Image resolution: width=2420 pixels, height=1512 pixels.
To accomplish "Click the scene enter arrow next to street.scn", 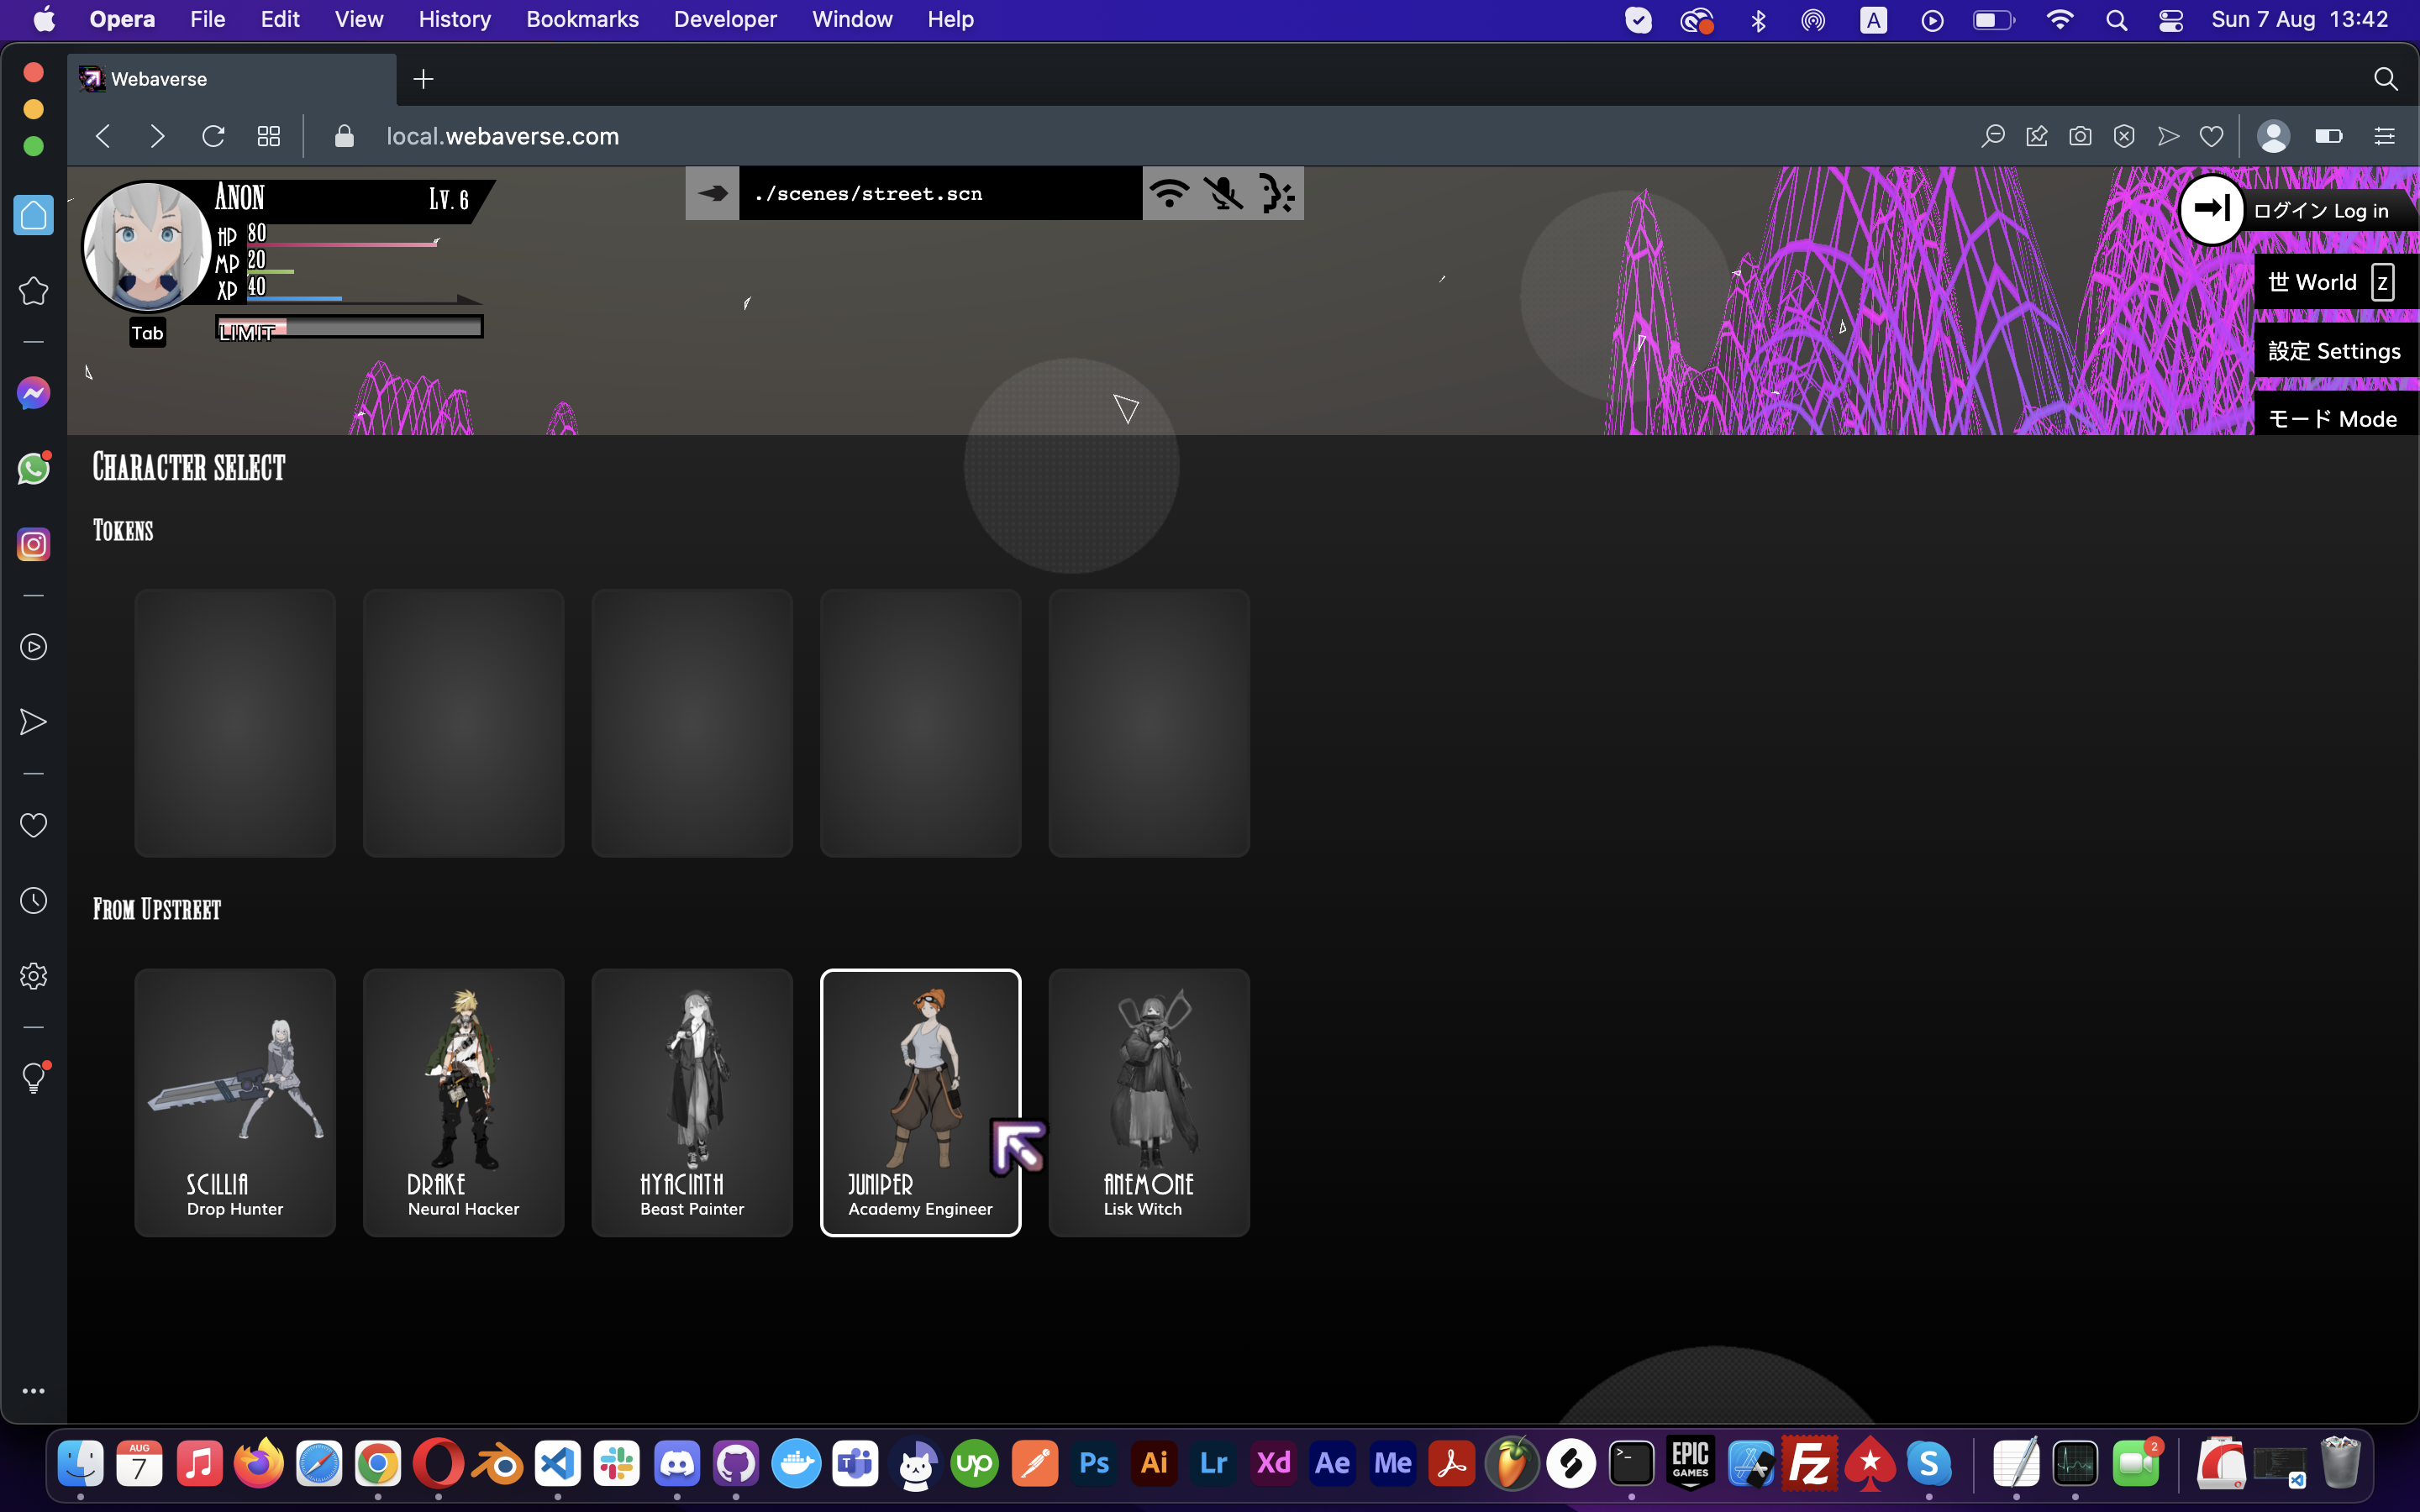I will [712, 193].
